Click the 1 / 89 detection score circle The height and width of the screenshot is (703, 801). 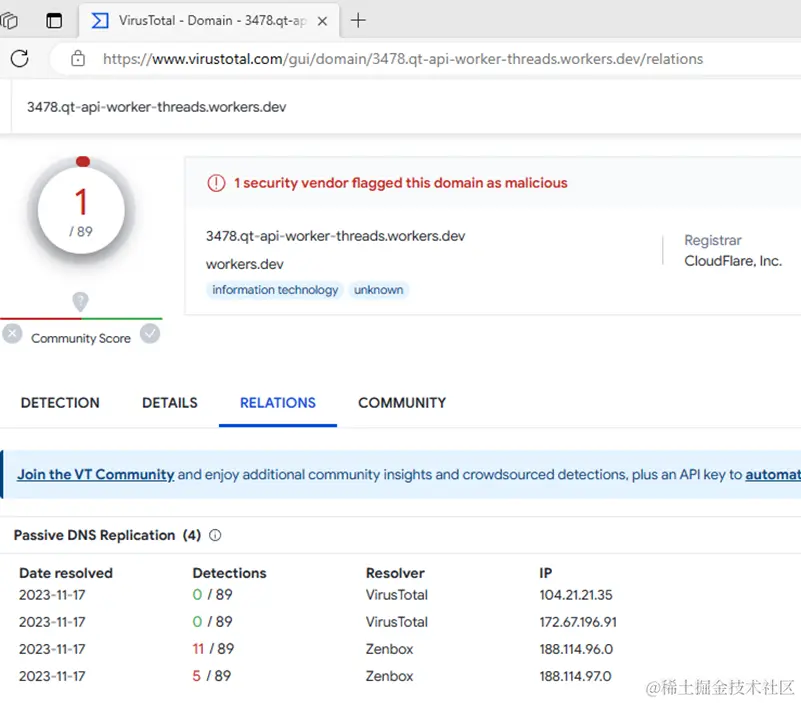tap(81, 210)
